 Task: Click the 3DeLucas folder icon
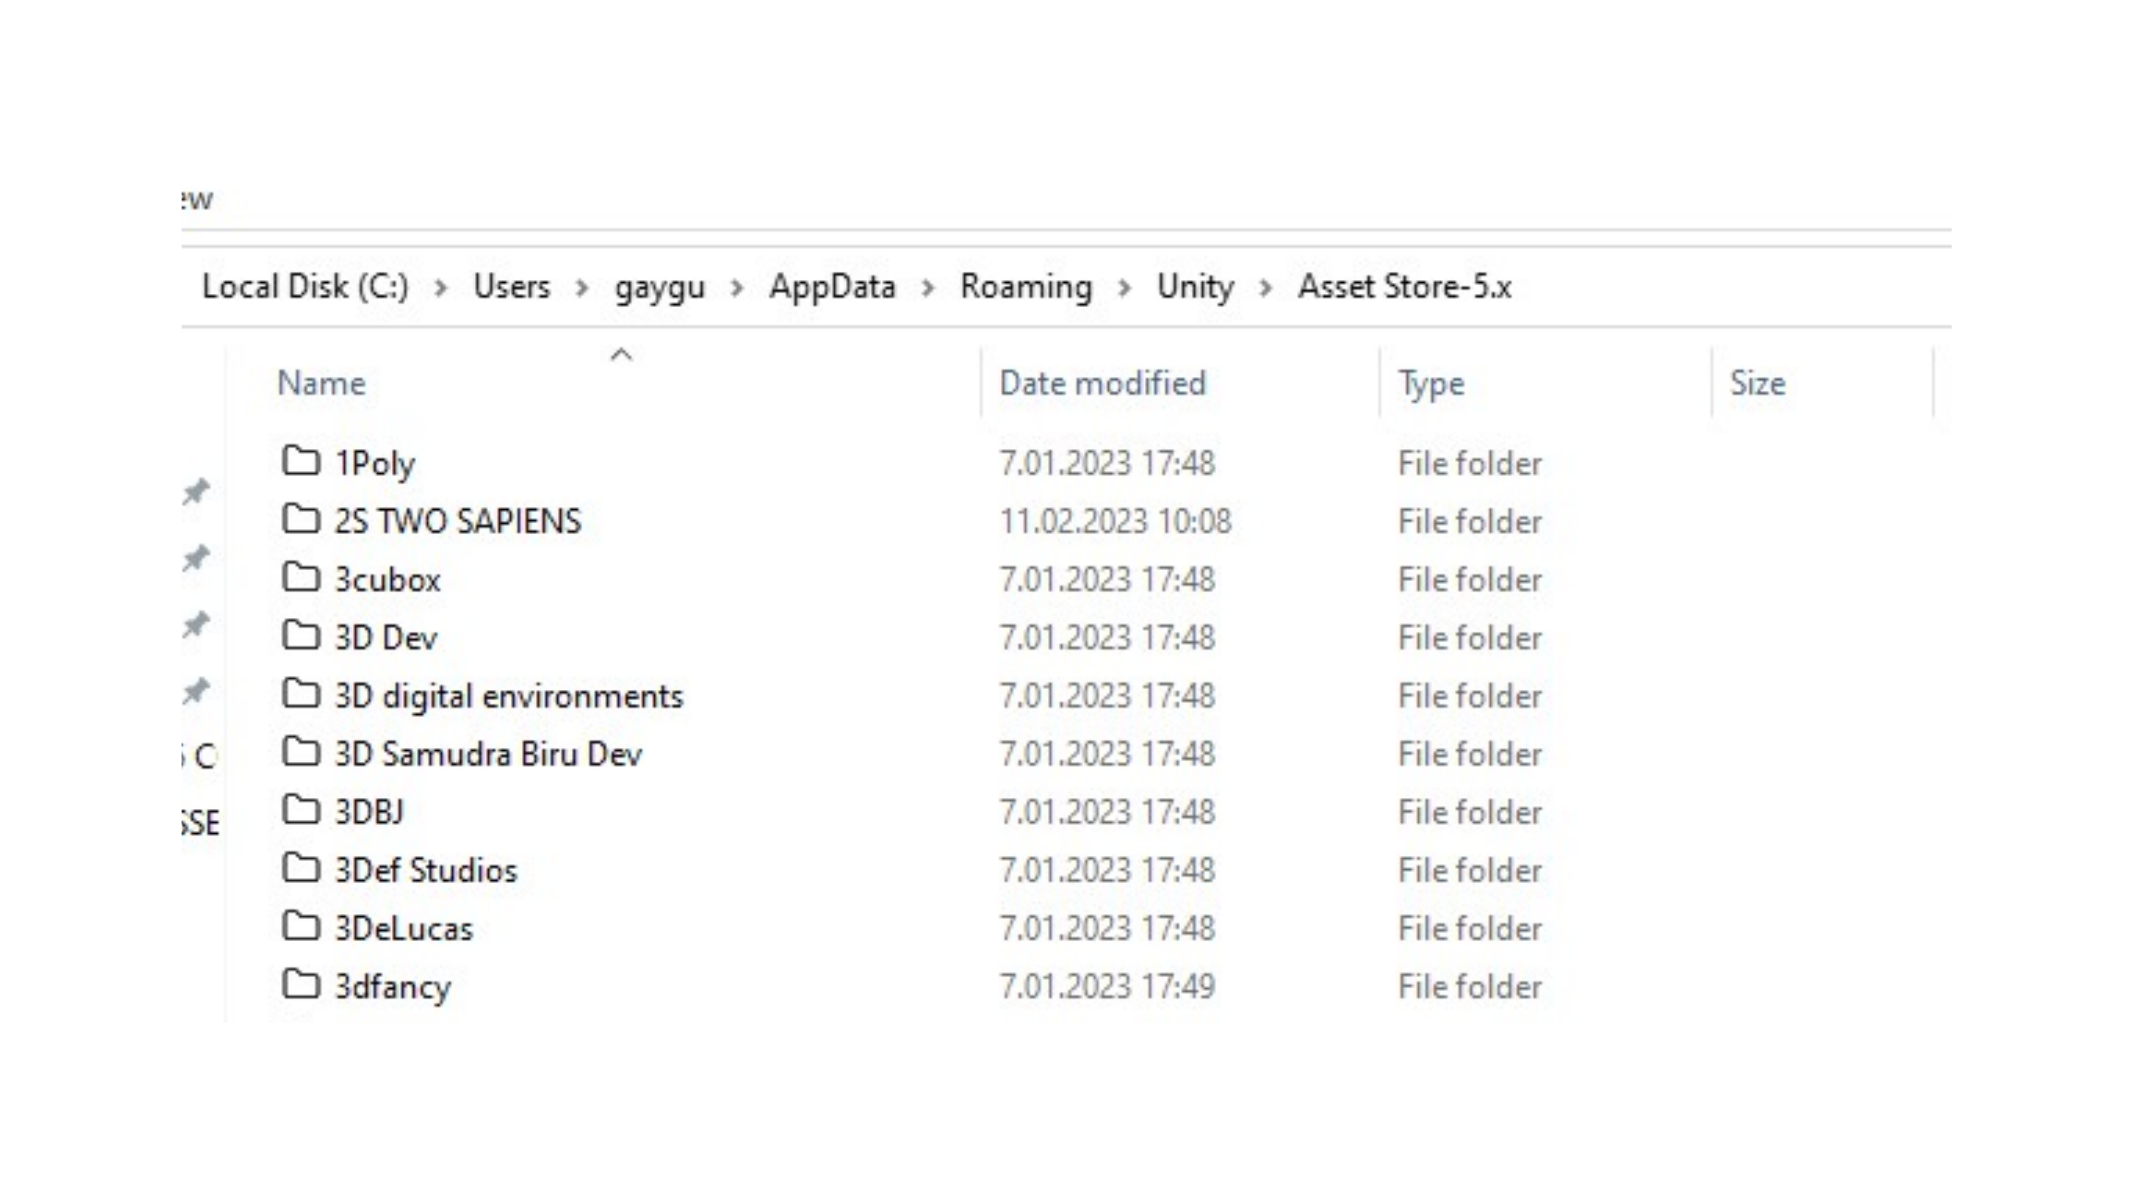point(301,926)
